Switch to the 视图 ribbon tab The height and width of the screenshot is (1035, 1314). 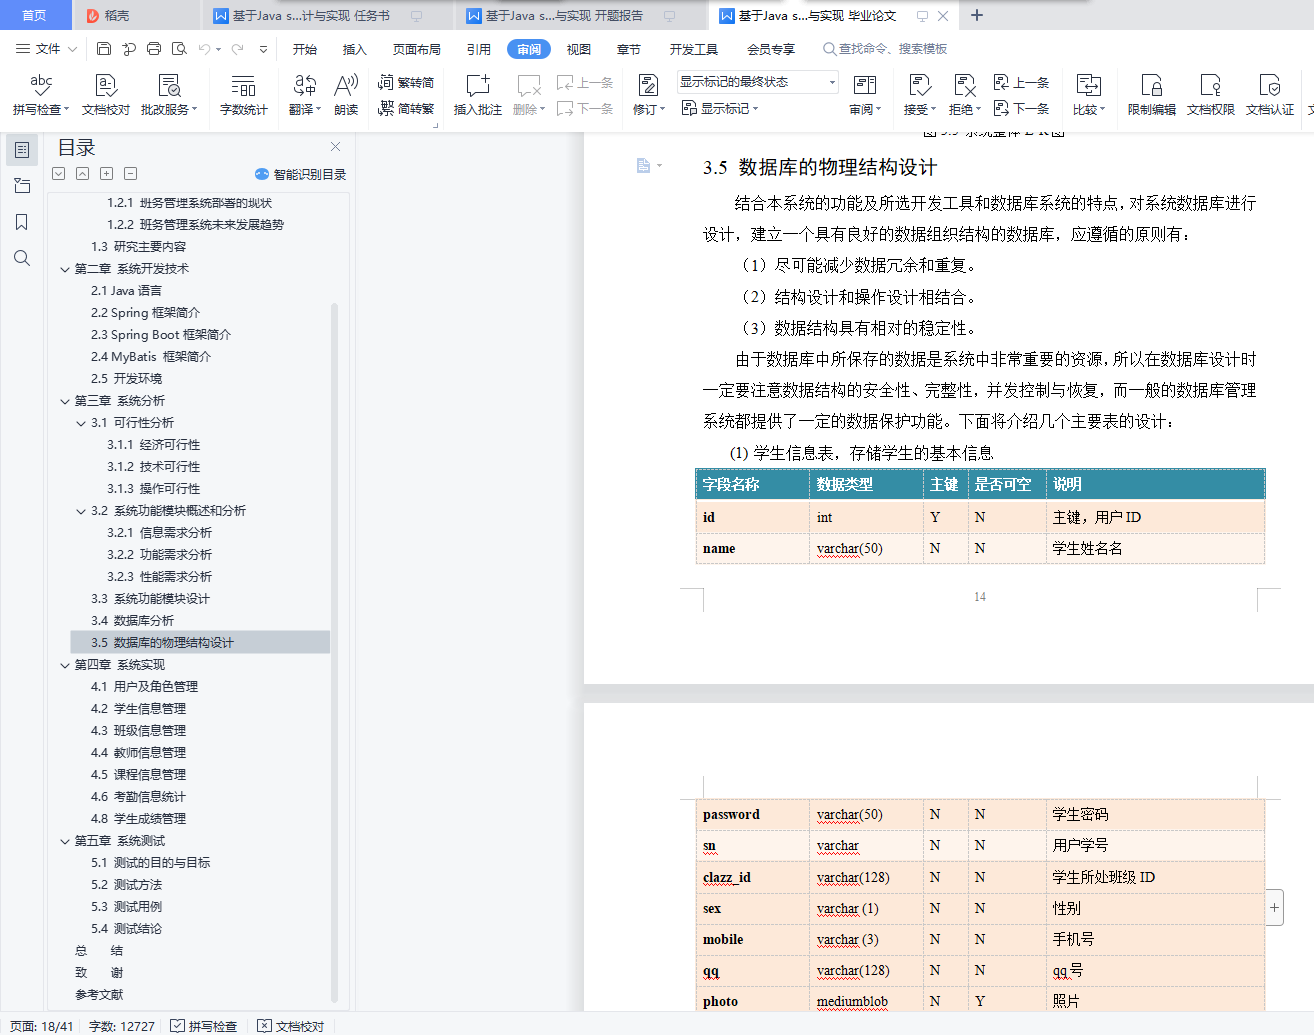(x=579, y=49)
